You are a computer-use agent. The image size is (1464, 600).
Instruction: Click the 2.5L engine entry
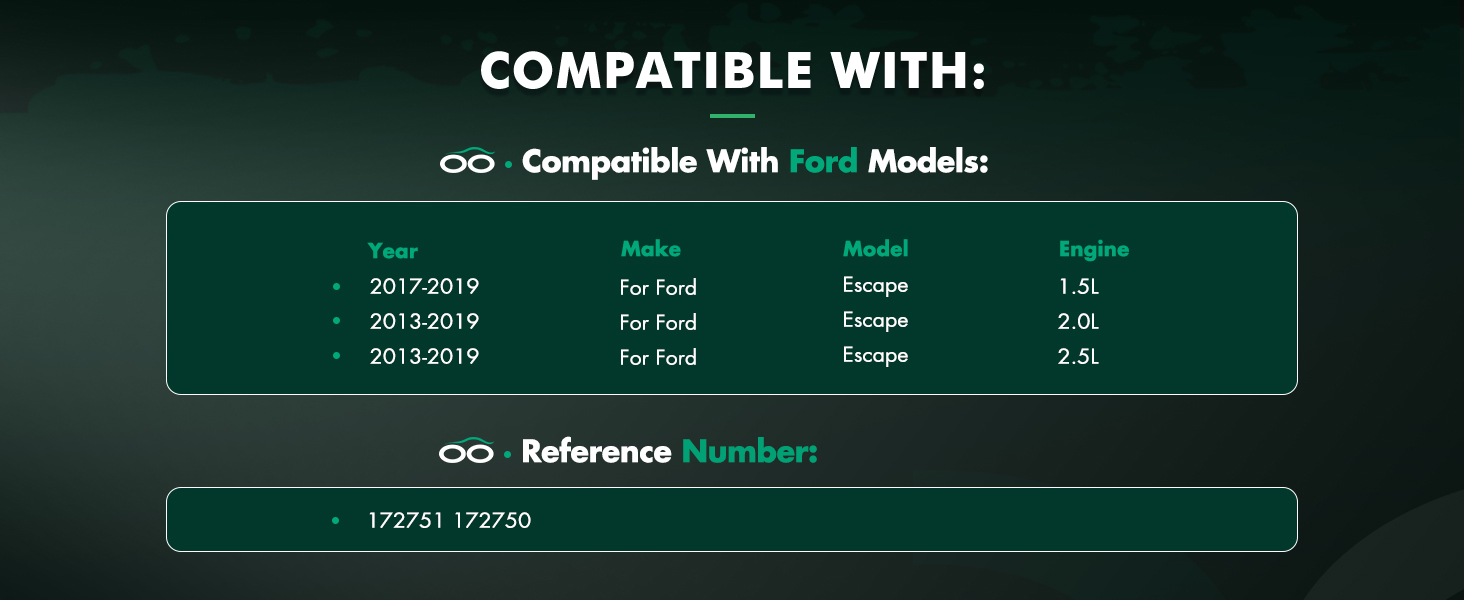point(1078,357)
